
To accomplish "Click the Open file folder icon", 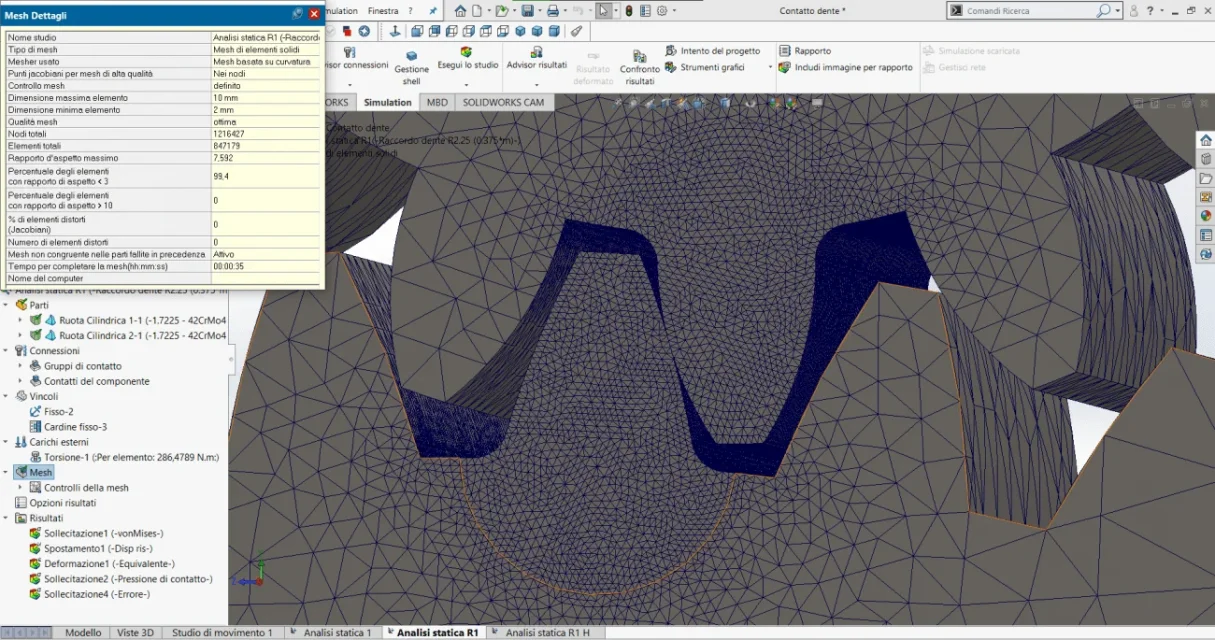I will tap(502, 11).
